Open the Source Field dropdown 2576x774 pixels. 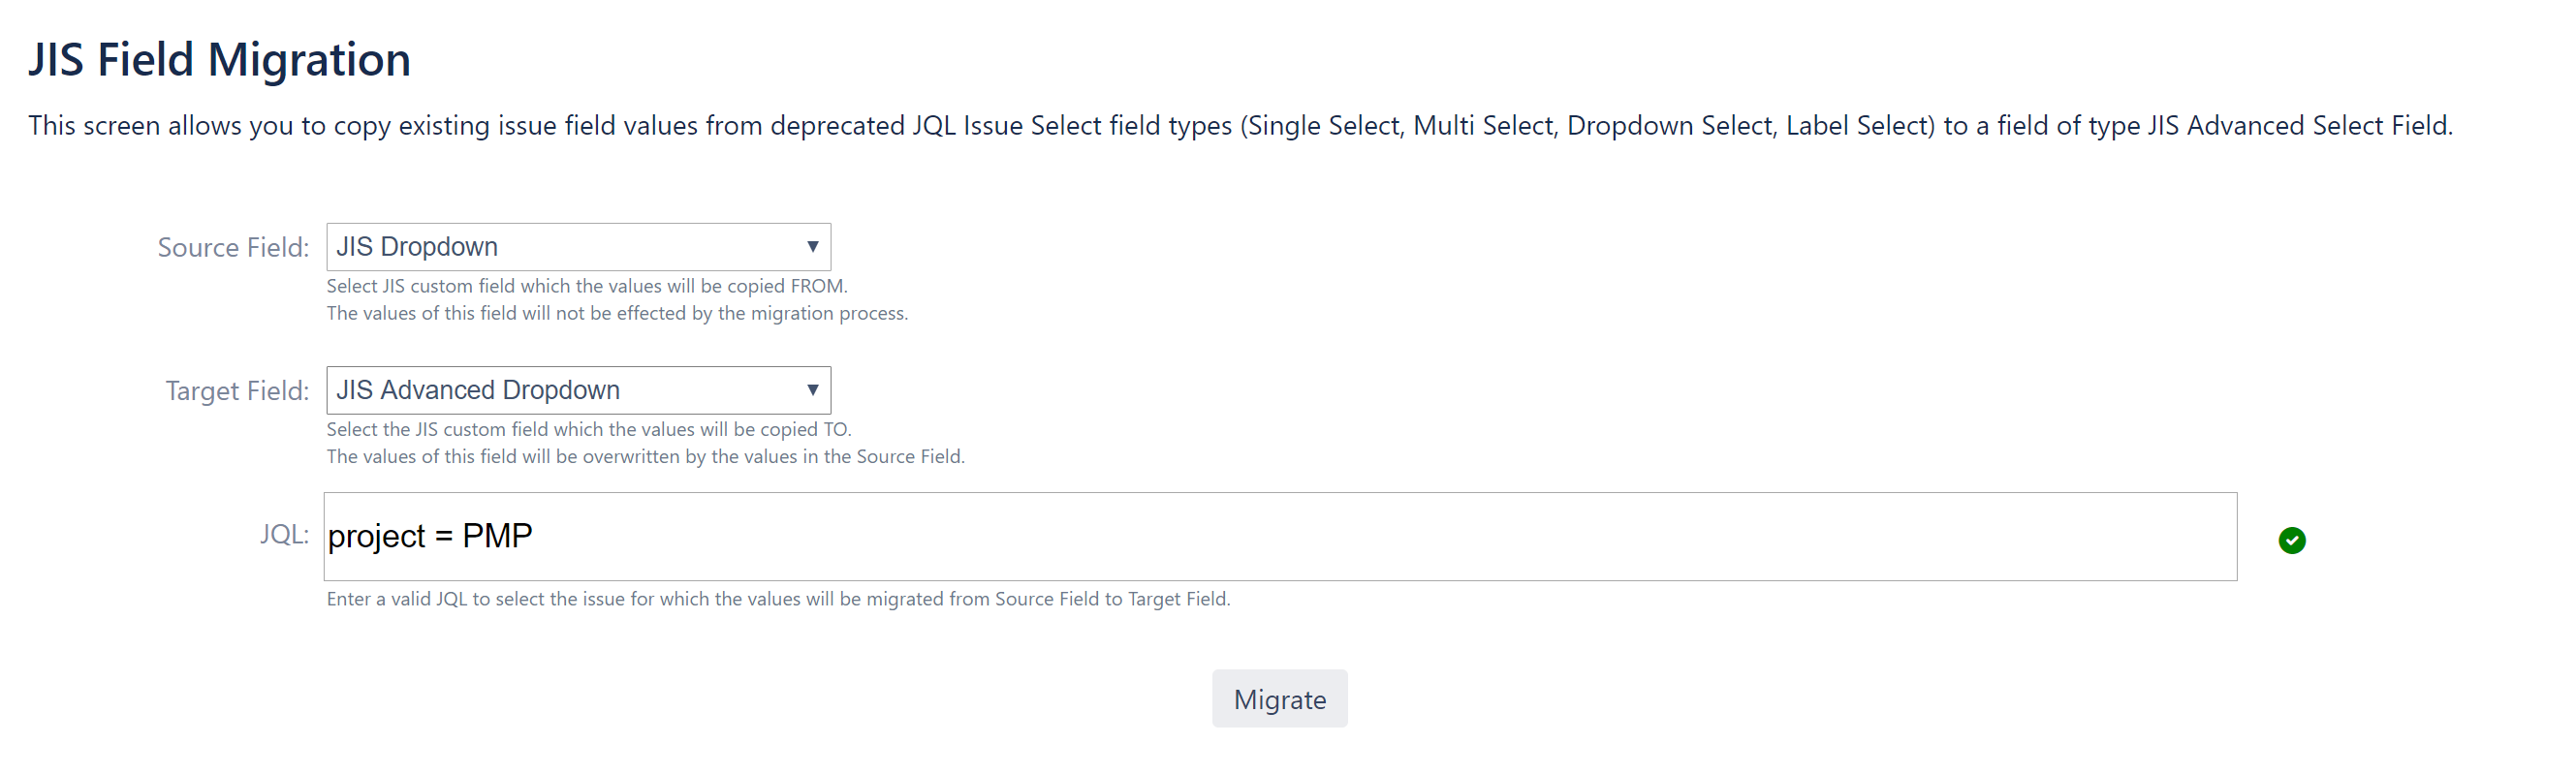(x=577, y=246)
